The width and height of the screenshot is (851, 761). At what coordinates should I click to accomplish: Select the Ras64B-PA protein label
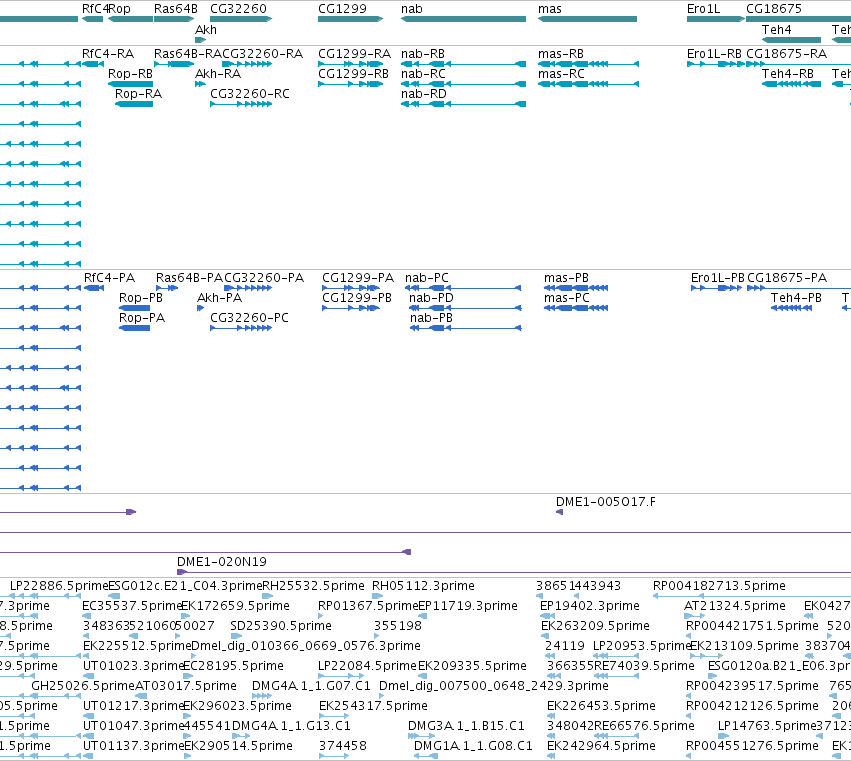click(x=189, y=278)
